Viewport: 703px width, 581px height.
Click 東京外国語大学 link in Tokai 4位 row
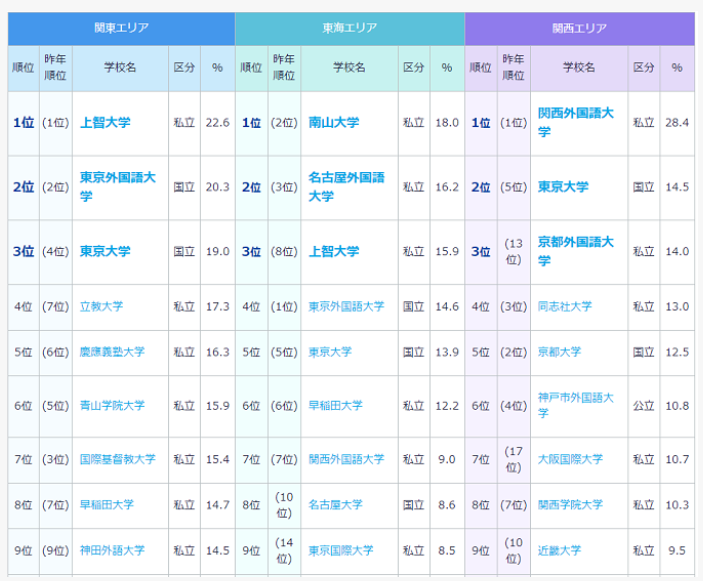pos(346,307)
